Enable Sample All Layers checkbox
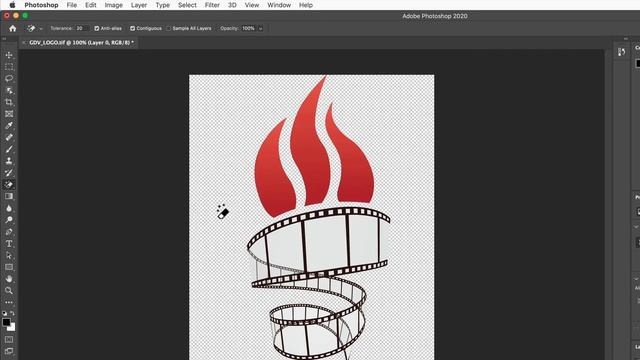640x360 pixels. [168, 29]
